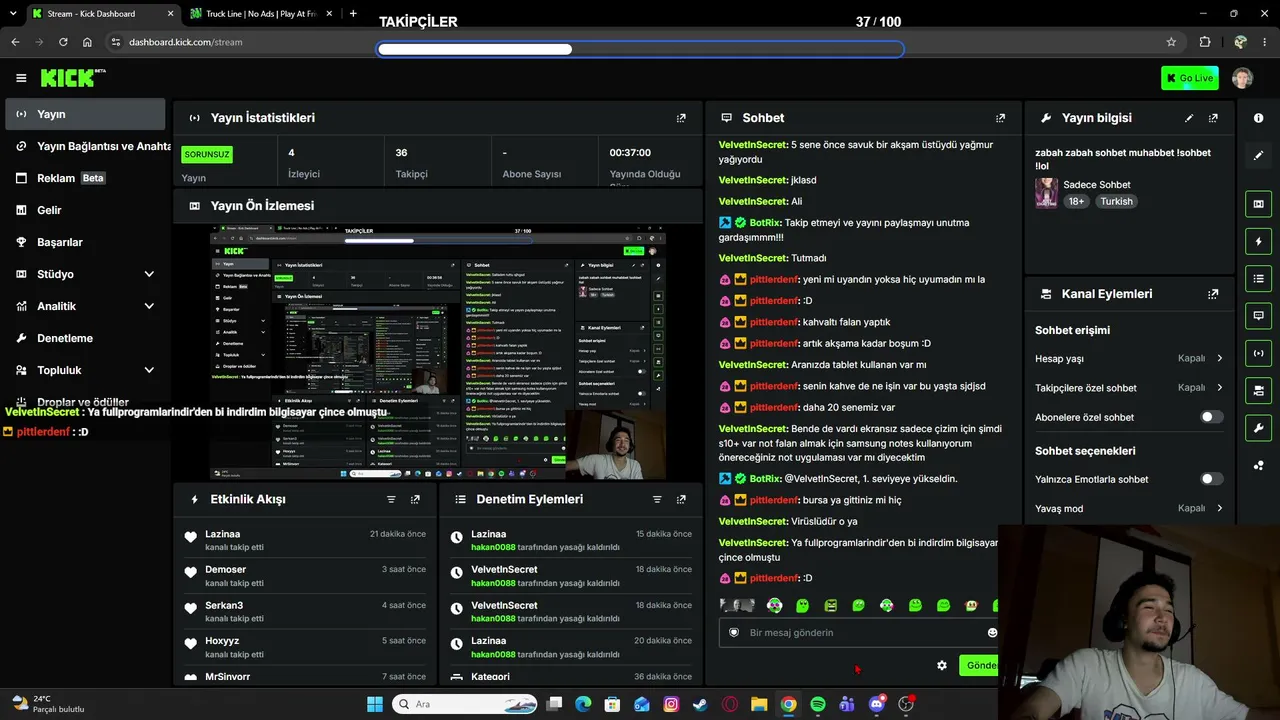Toggle the lightning activity widget in right rail
Image resolution: width=1280 pixels, height=720 pixels.
(1258, 241)
